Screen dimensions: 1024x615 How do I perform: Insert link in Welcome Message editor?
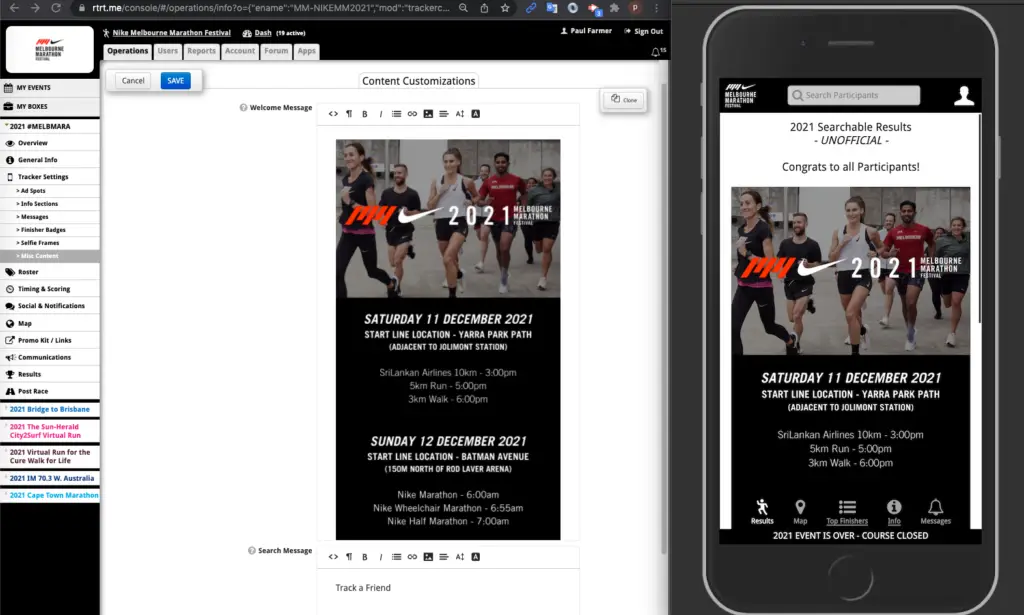click(x=412, y=114)
